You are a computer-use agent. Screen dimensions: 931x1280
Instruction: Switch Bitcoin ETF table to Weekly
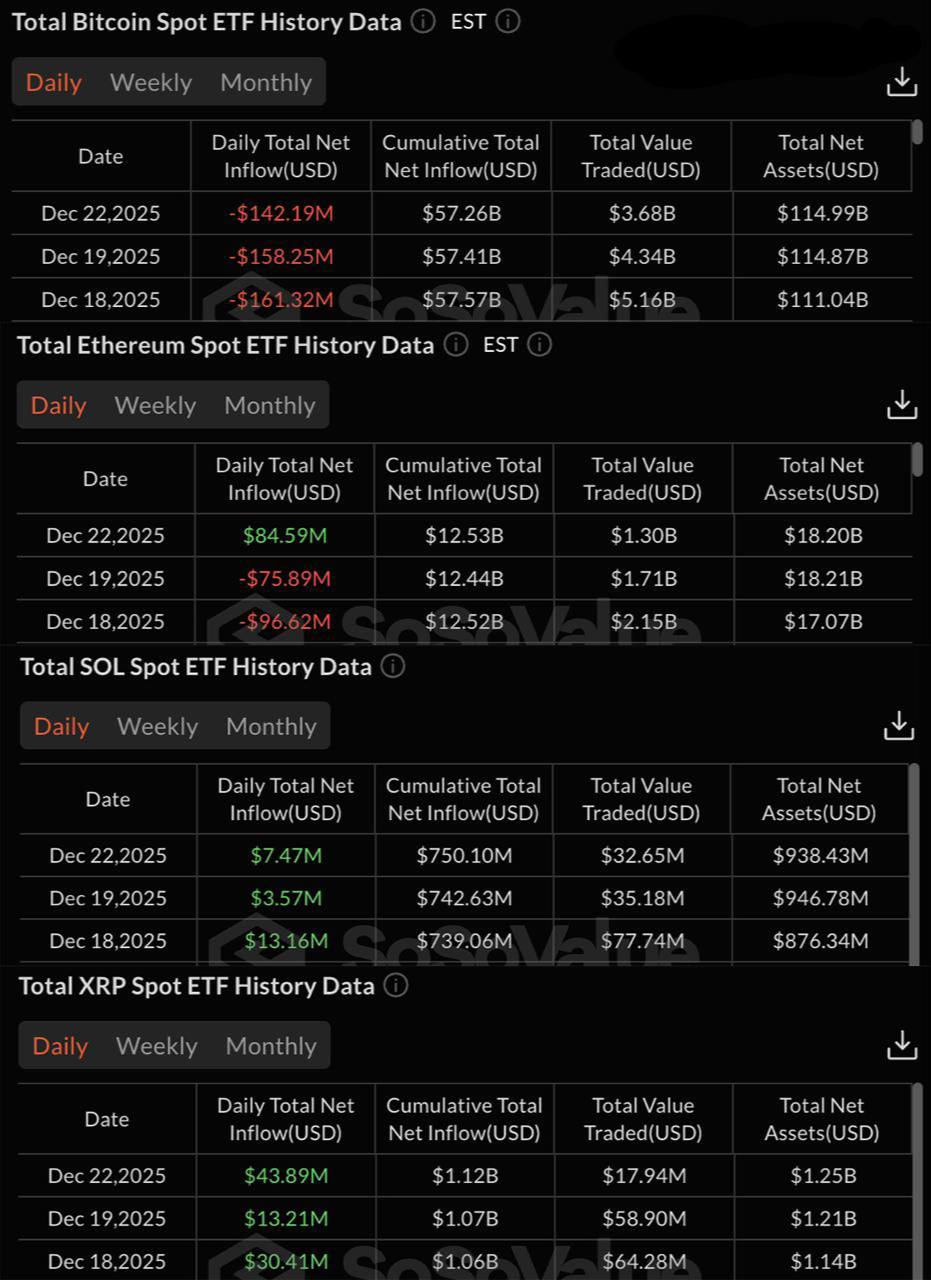click(151, 82)
